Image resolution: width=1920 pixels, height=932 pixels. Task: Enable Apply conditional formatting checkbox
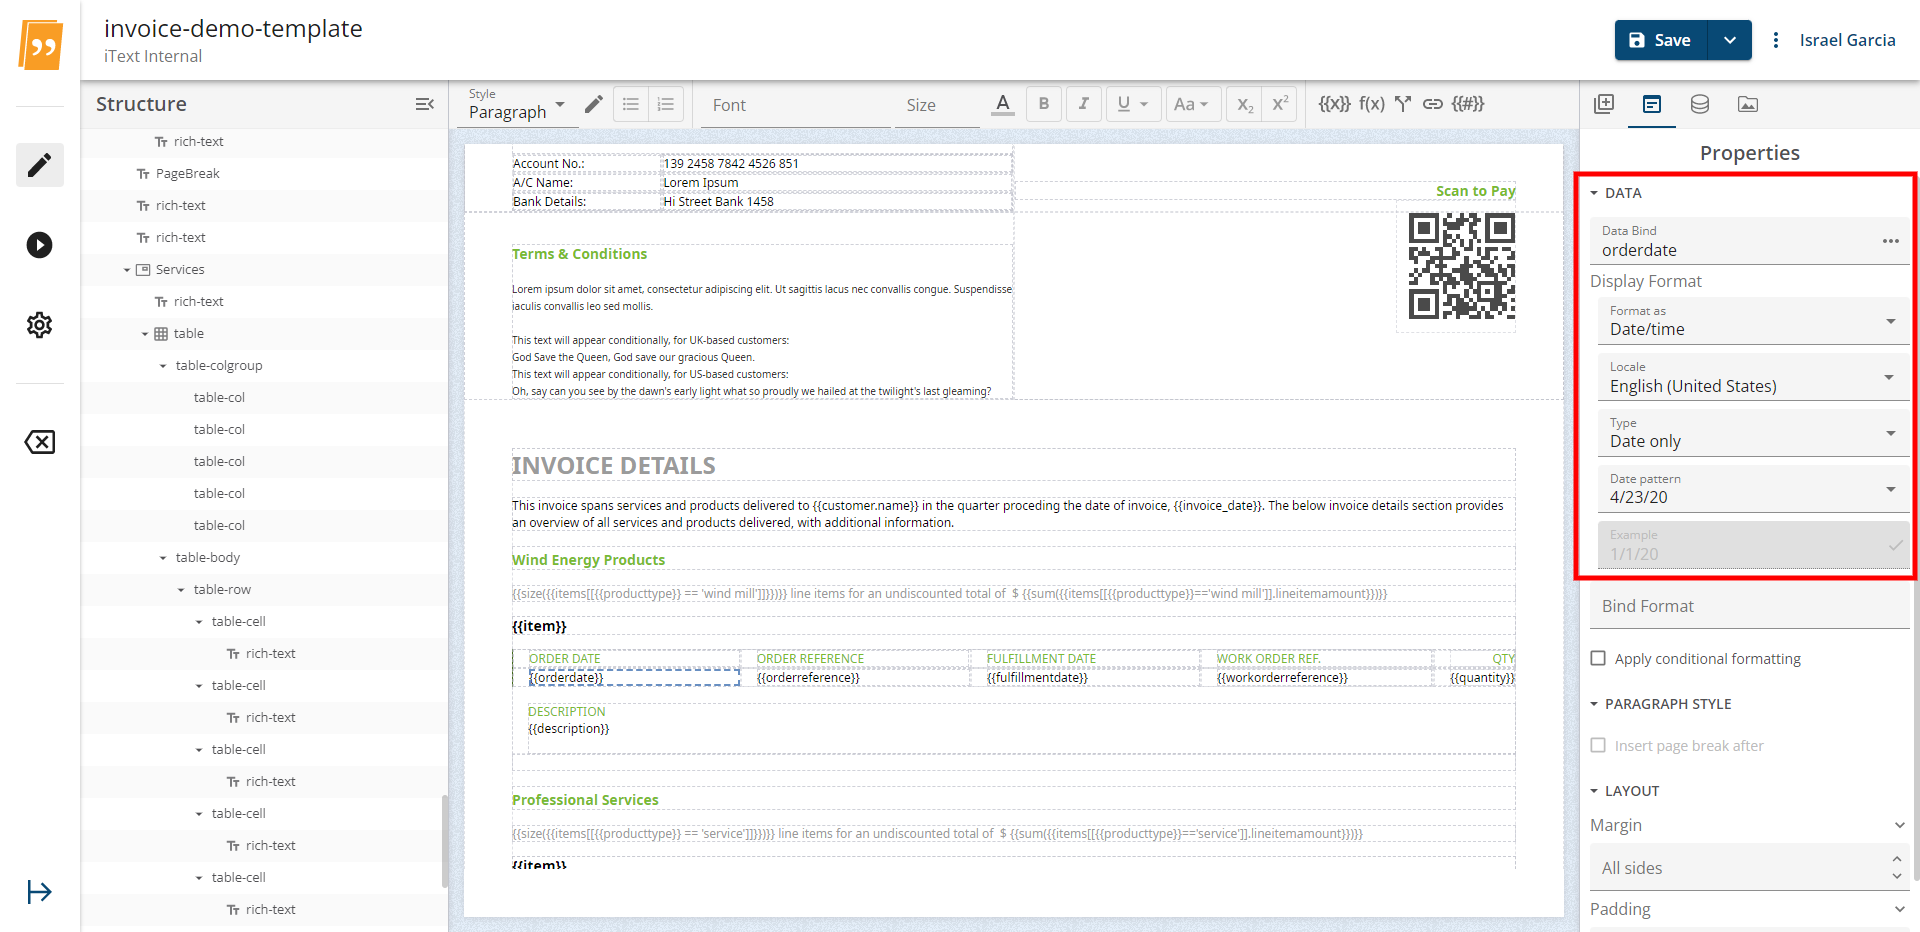pyautogui.click(x=1599, y=658)
